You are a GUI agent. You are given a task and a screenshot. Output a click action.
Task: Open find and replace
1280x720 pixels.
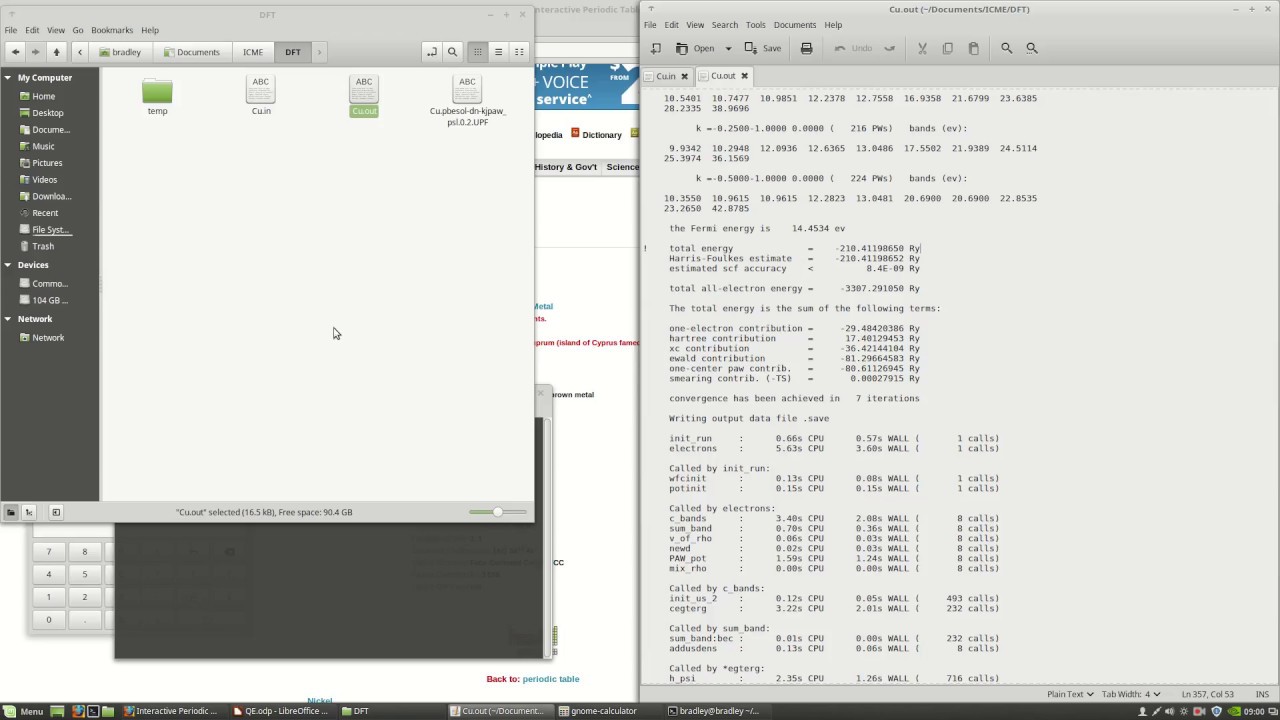point(1032,48)
